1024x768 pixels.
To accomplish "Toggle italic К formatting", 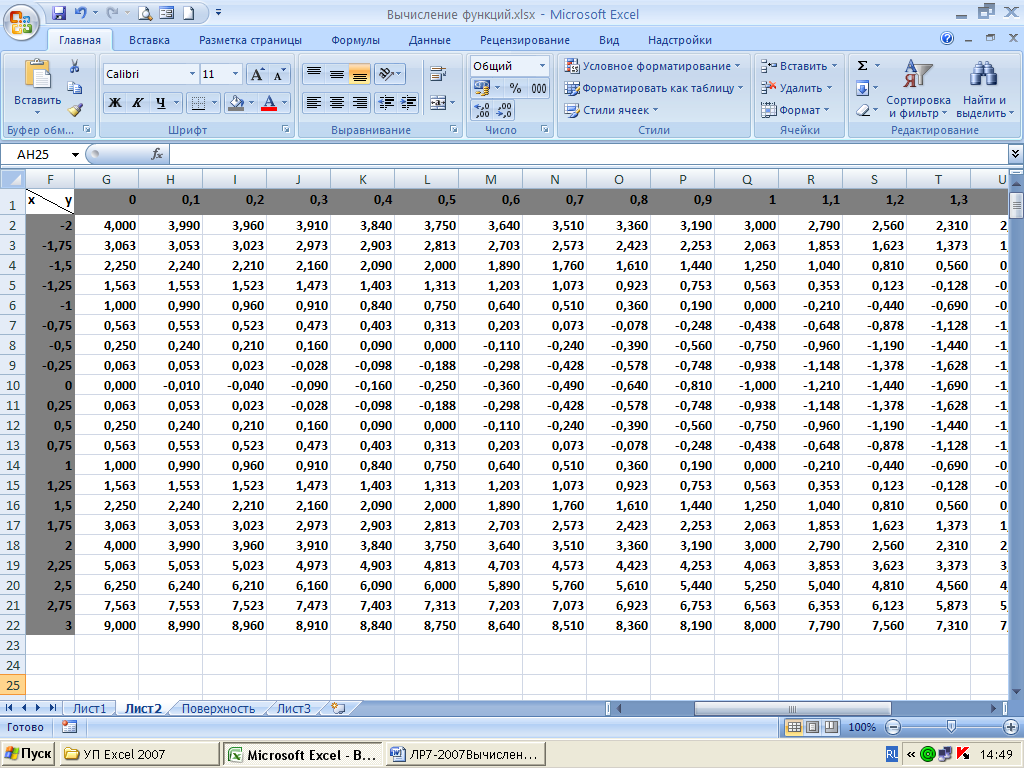I will [x=137, y=103].
